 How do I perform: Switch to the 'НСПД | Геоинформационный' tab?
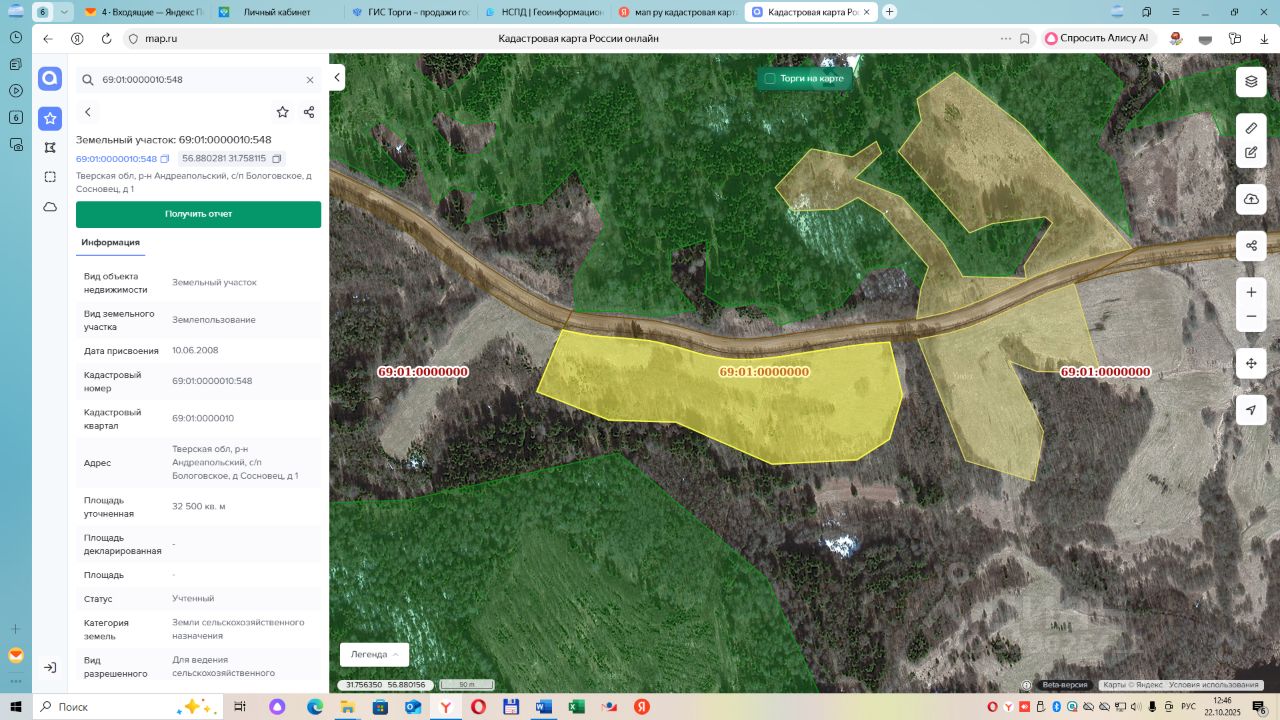point(543,12)
